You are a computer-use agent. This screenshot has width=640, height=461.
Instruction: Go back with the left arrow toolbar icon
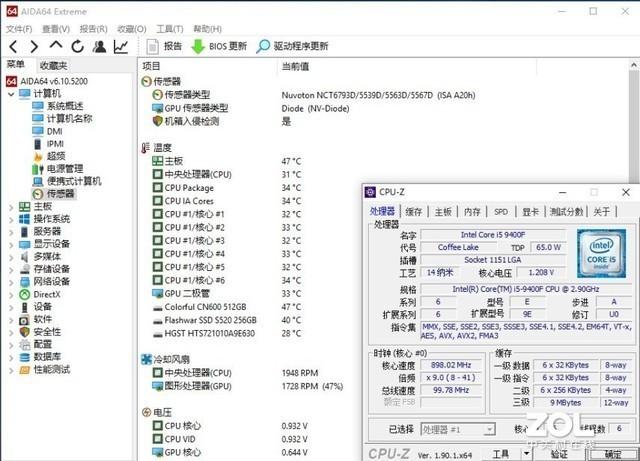[13, 47]
